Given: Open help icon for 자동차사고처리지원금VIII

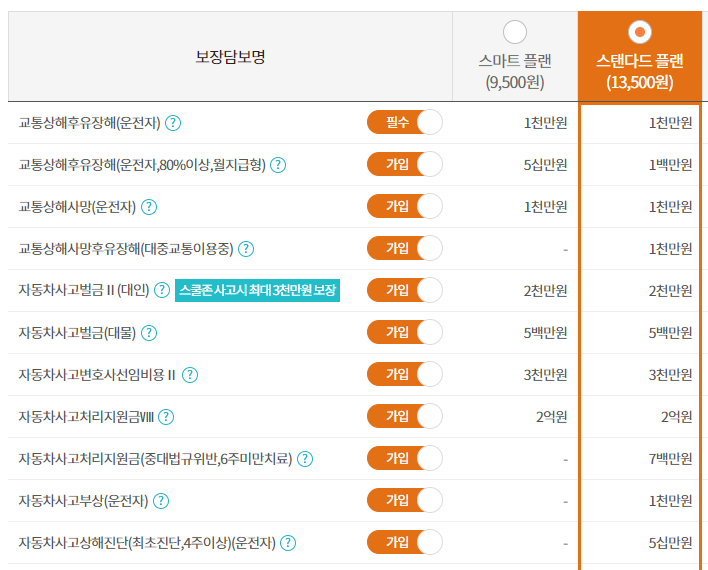Looking at the screenshot, I should [x=166, y=417].
